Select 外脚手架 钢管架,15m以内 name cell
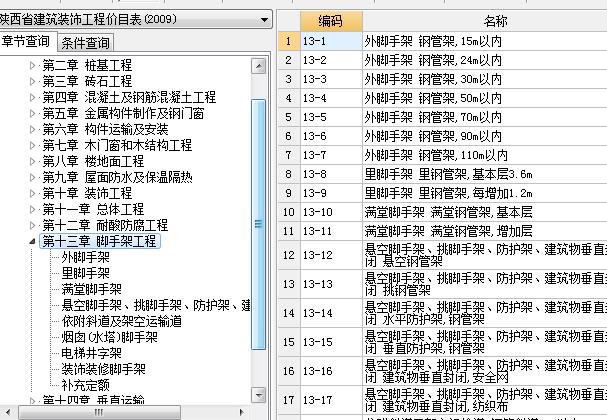Screen dimensions: 607x420 [x=485, y=41]
